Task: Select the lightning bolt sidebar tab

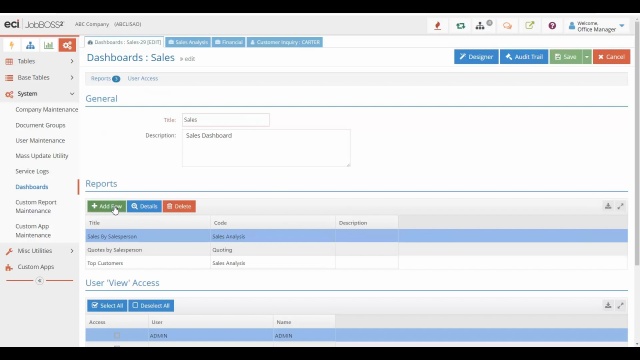Action: [12, 45]
